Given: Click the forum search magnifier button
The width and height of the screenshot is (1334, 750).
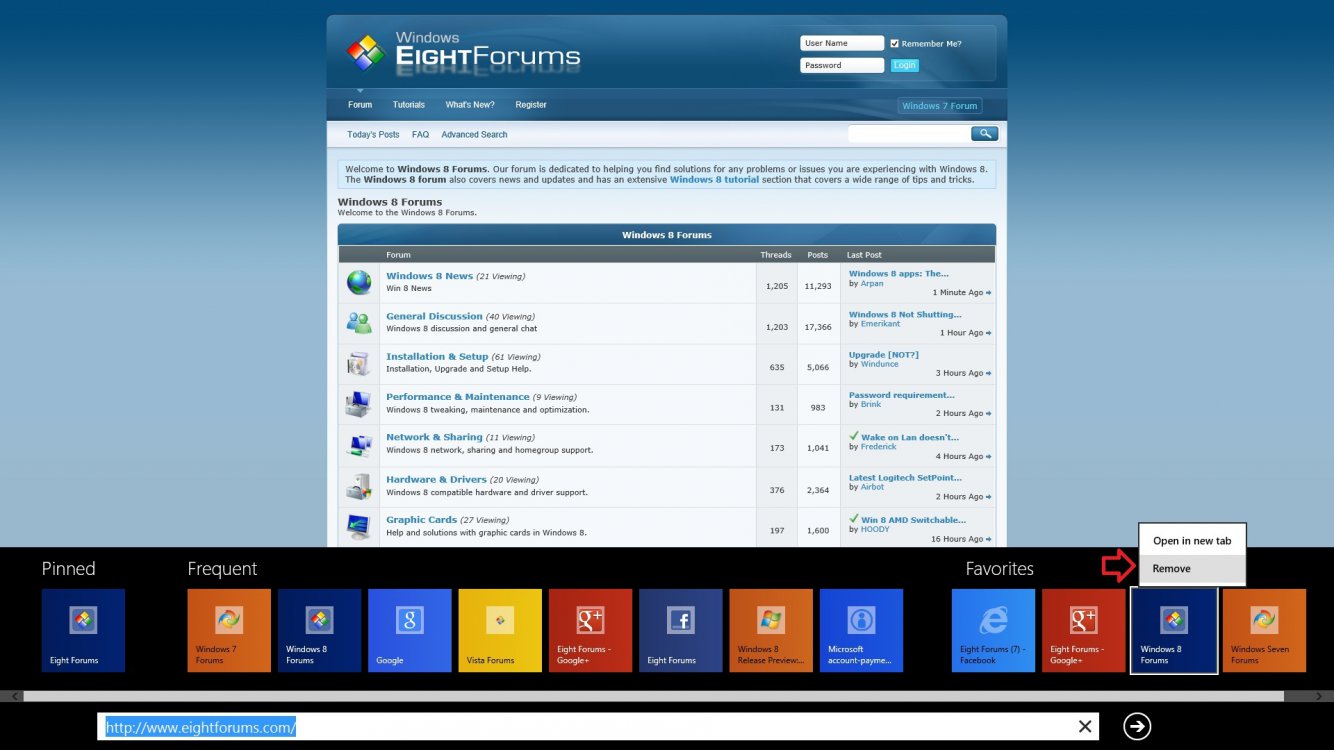Looking at the screenshot, I should click(984, 134).
